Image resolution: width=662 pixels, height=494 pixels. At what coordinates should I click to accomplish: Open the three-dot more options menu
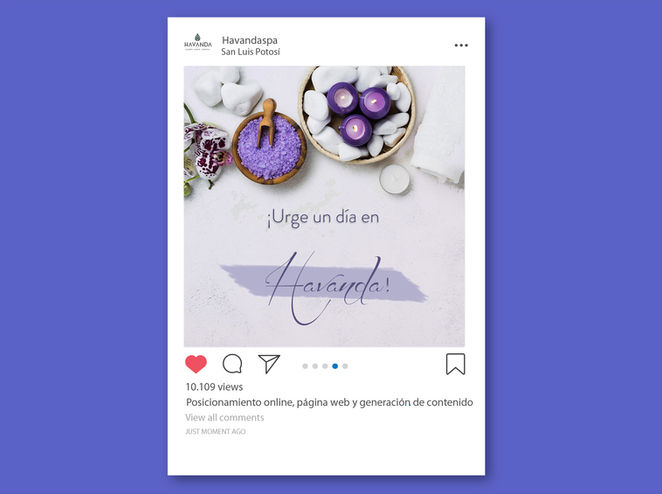pos(461,45)
